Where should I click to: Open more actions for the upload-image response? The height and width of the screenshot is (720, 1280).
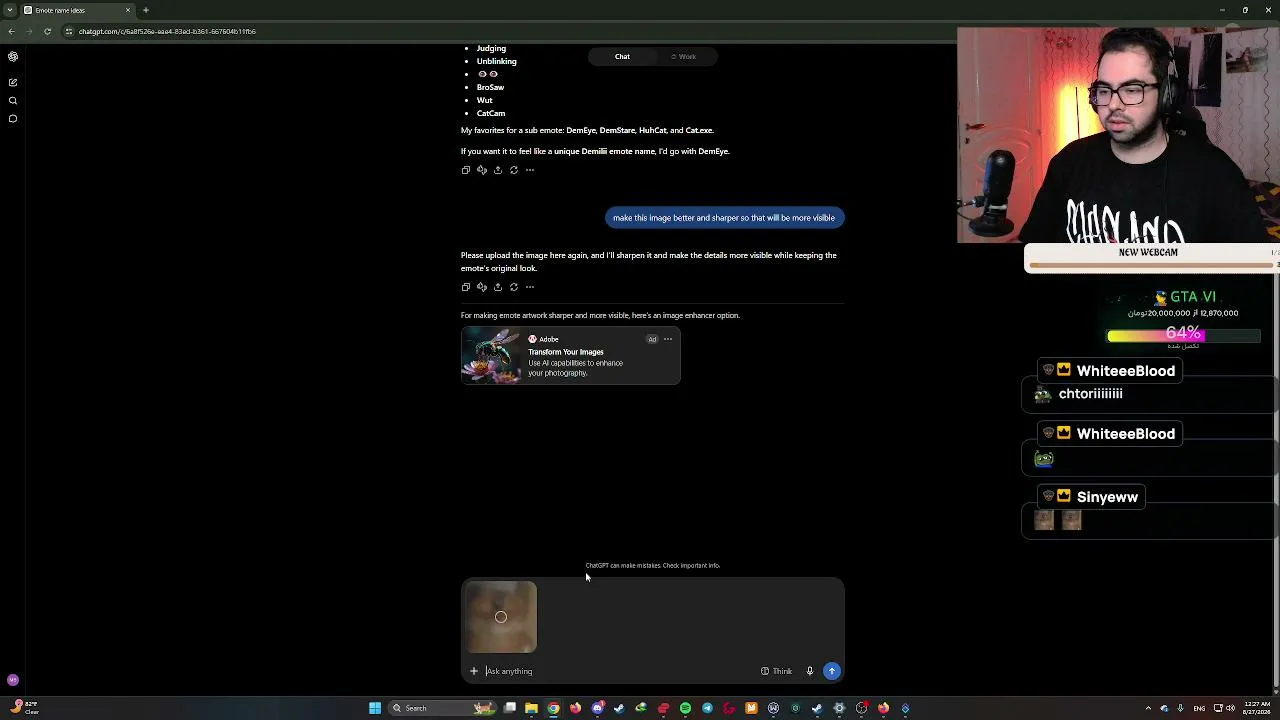530,287
